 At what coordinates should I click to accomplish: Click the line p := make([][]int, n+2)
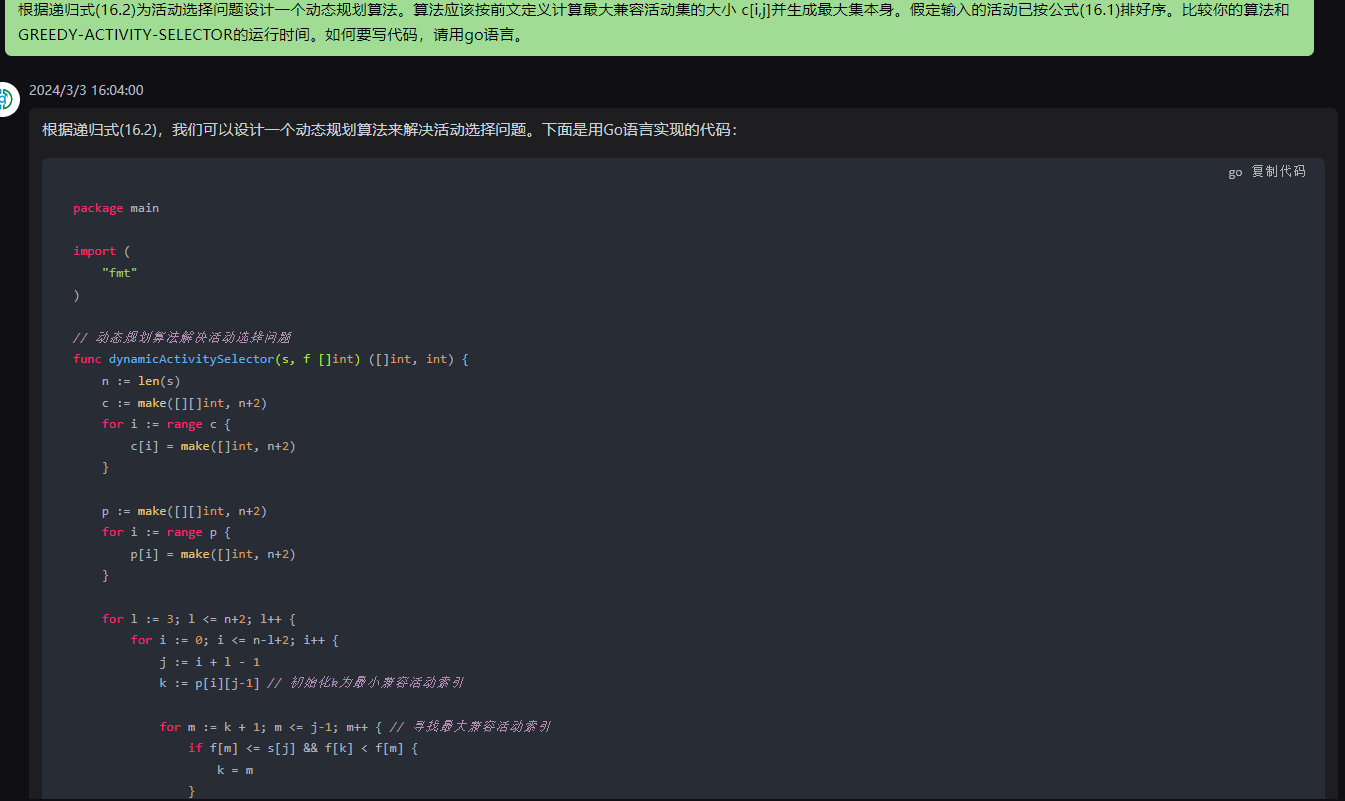point(184,511)
